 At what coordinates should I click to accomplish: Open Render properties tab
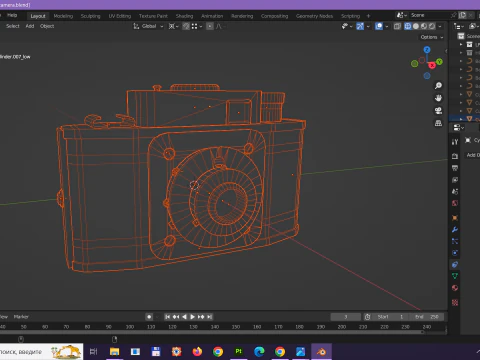(455, 156)
